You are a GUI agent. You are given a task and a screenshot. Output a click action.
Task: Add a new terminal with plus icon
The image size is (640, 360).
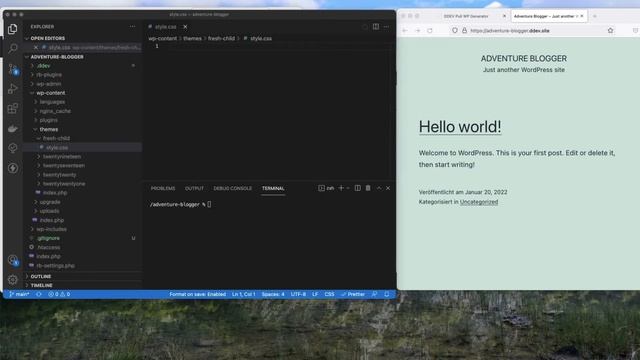coord(341,188)
